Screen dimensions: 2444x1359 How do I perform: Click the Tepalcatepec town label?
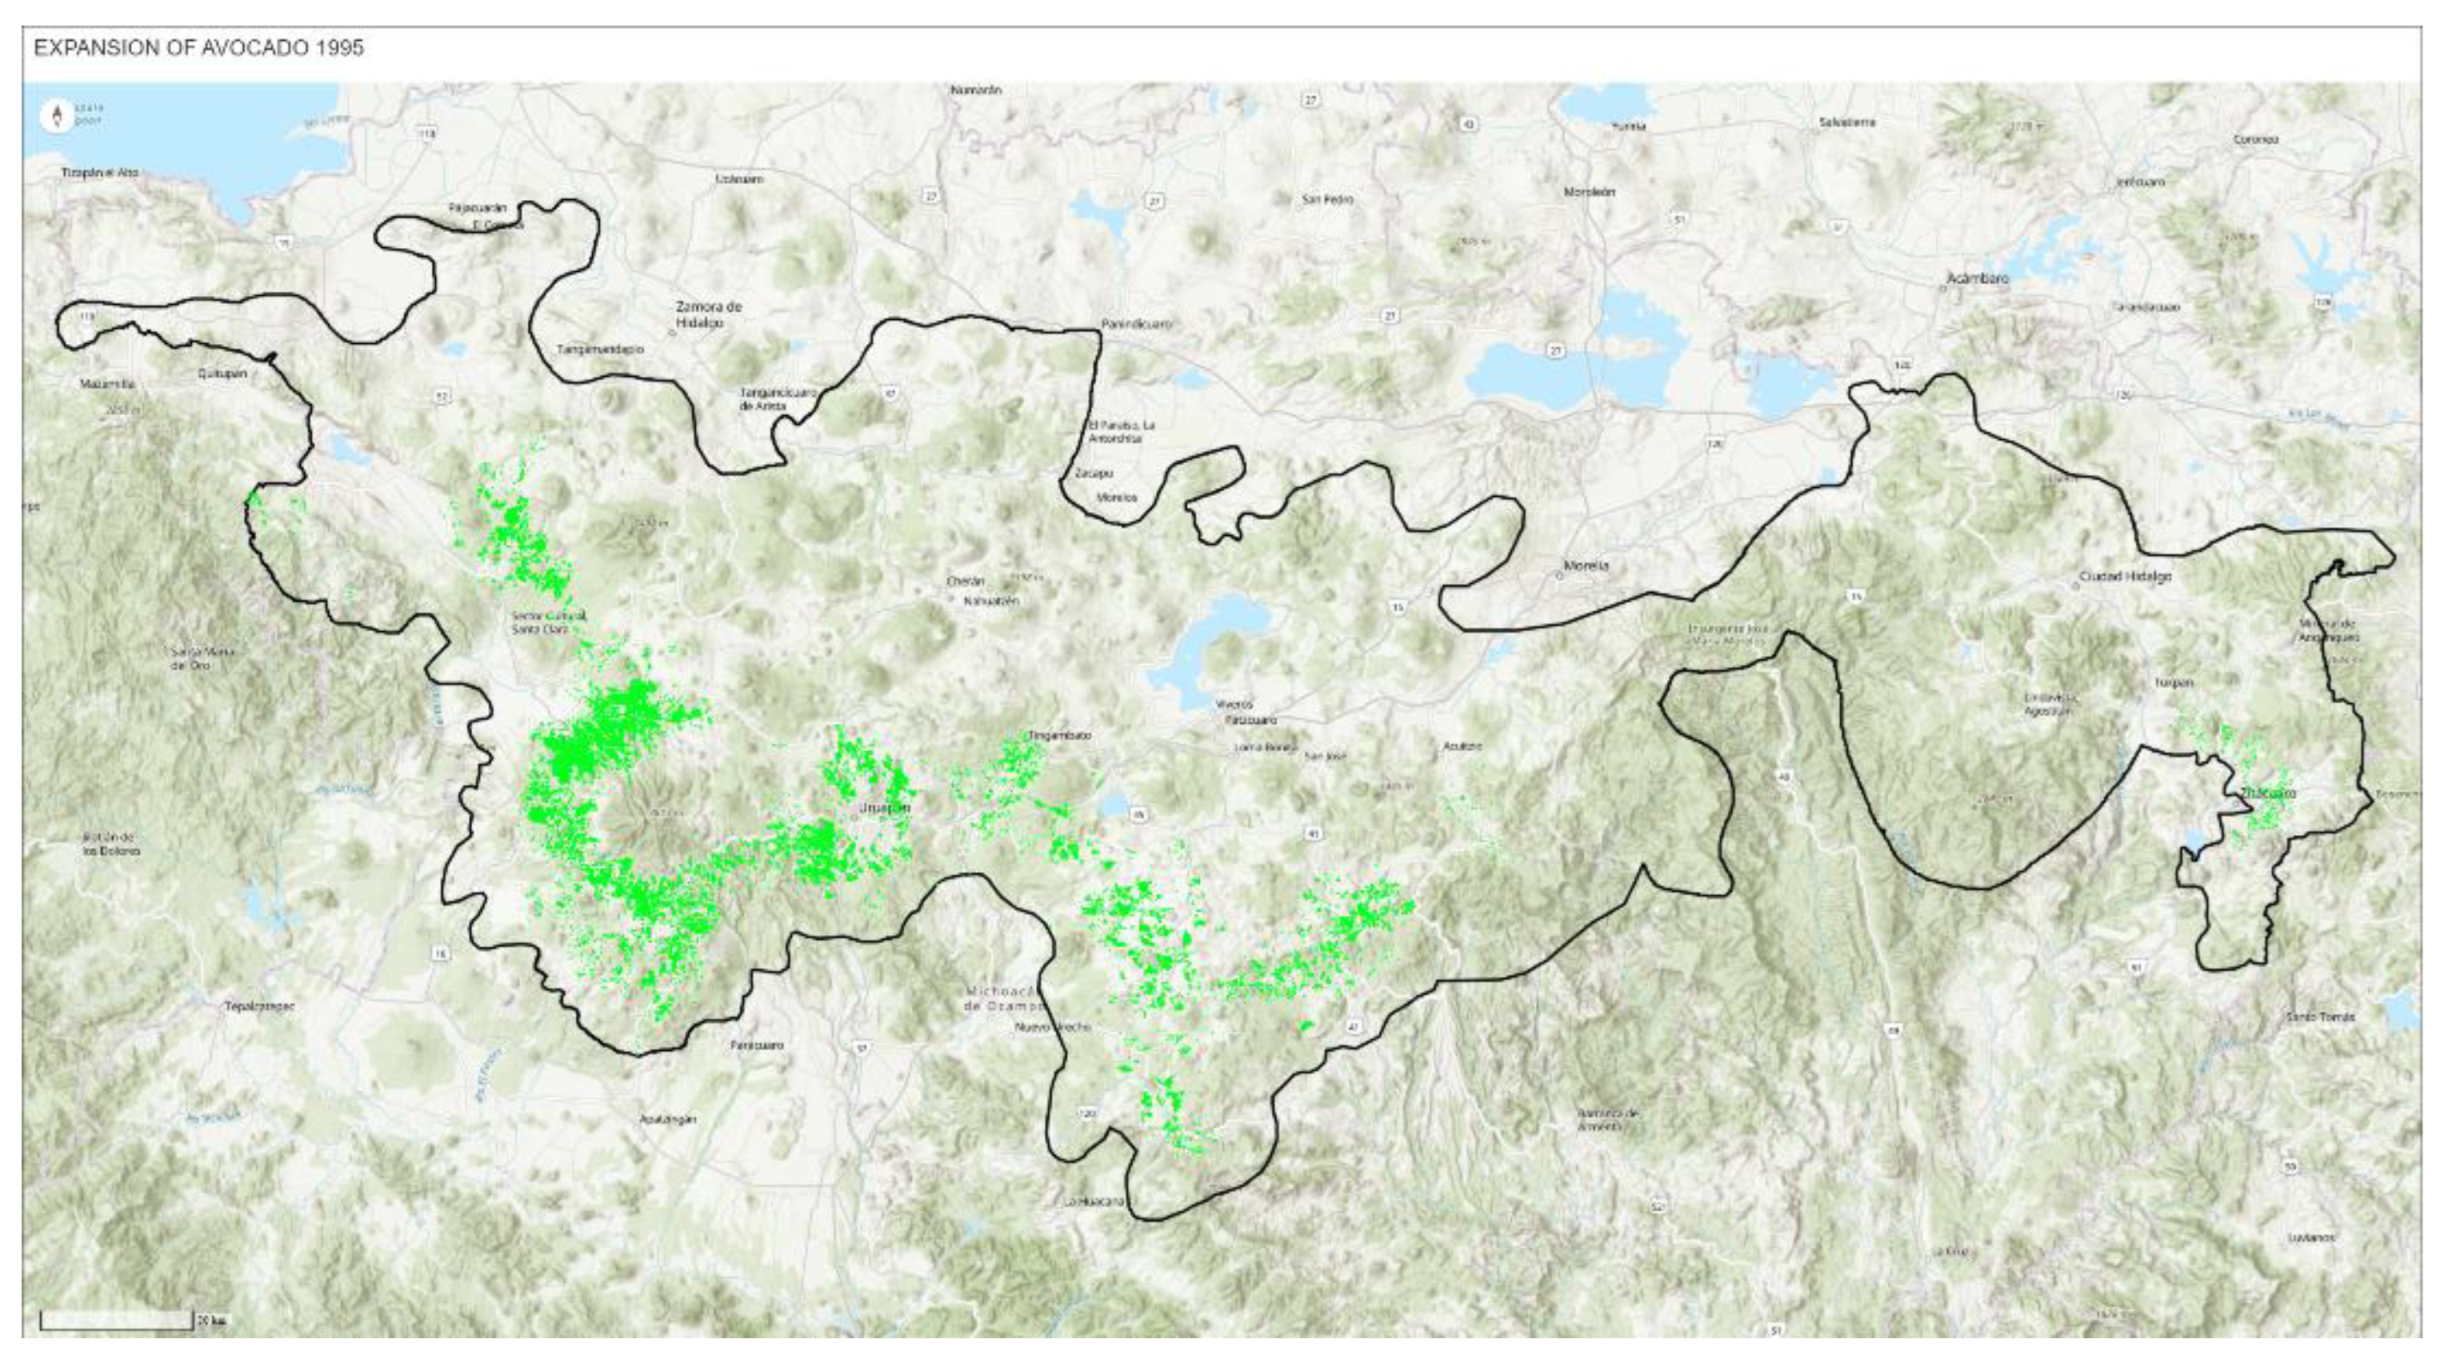(260, 1006)
